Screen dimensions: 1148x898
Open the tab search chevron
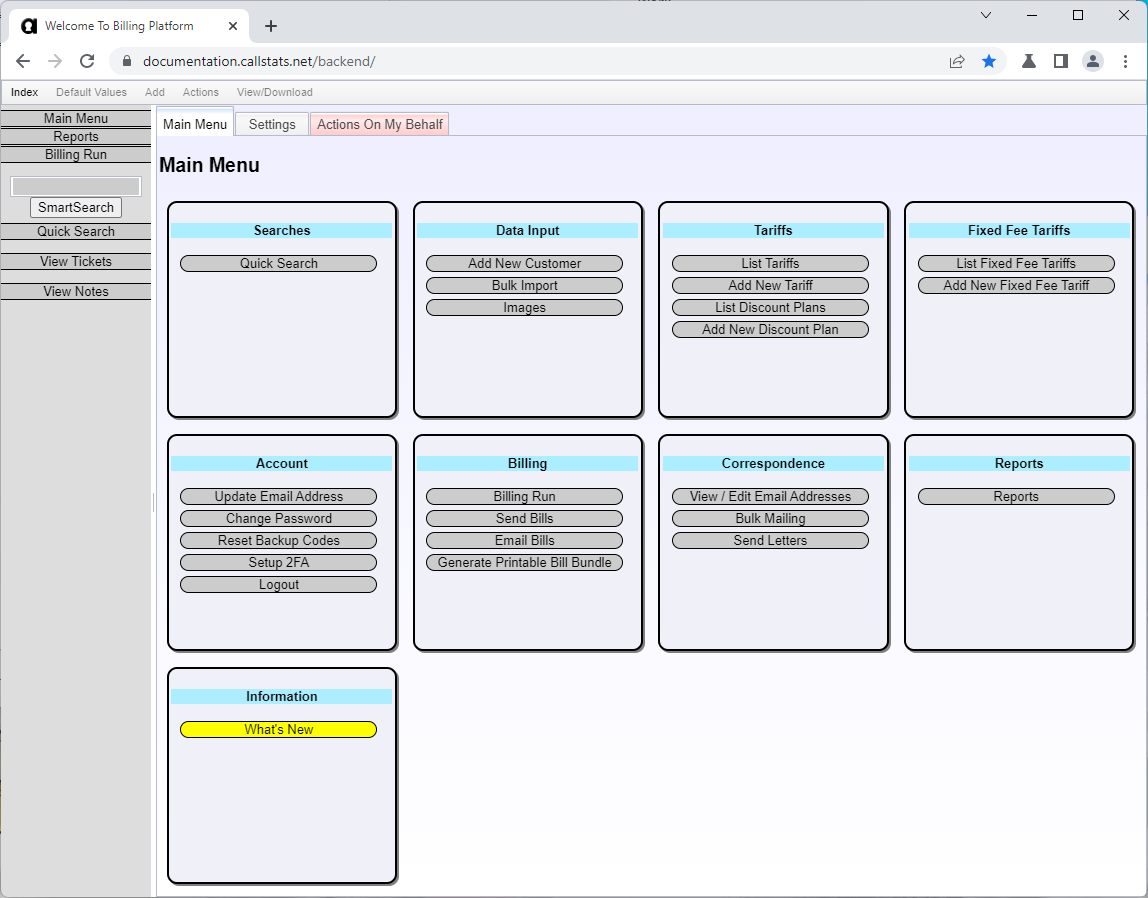click(986, 15)
